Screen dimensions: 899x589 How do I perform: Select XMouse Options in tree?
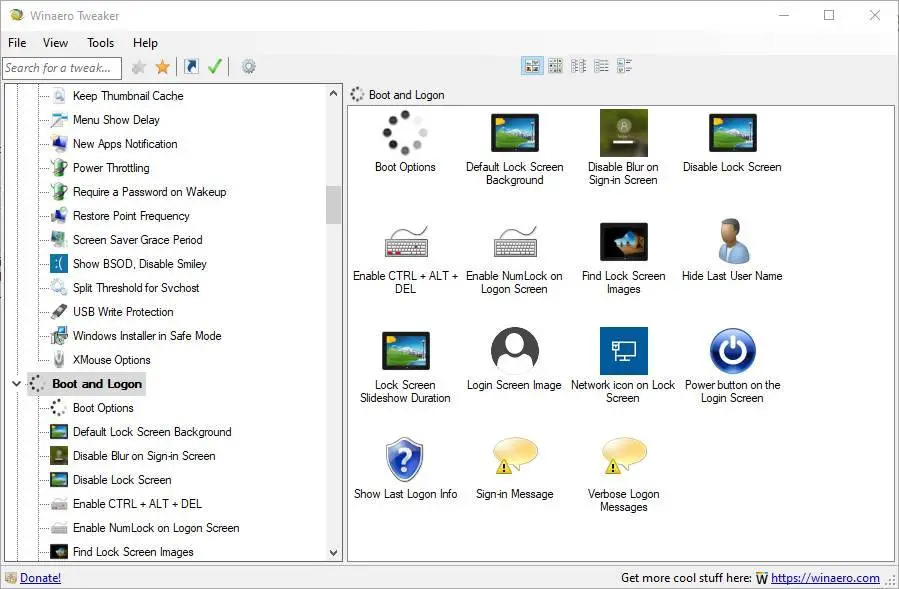(x=111, y=360)
